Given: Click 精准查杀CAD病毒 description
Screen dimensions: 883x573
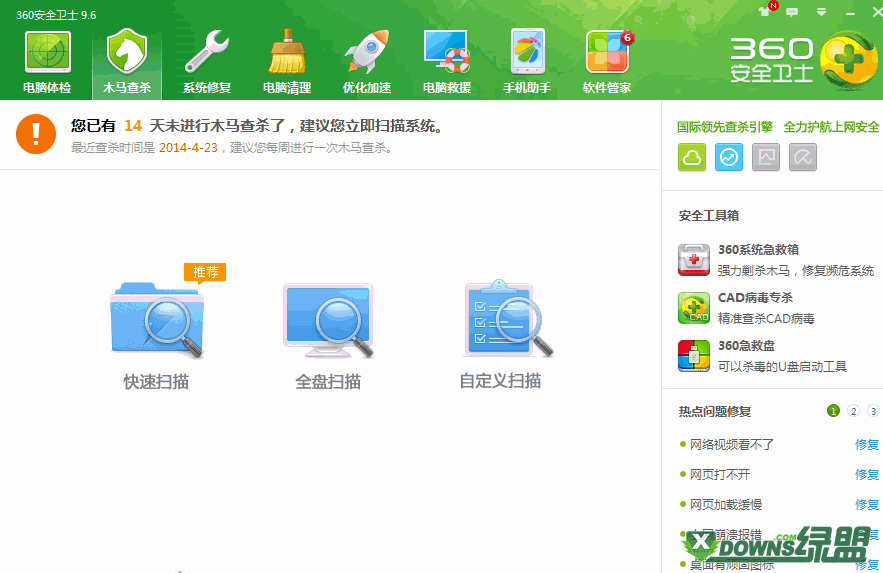Looking at the screenshot, I should pyautogui.click(x=766, y=319).
